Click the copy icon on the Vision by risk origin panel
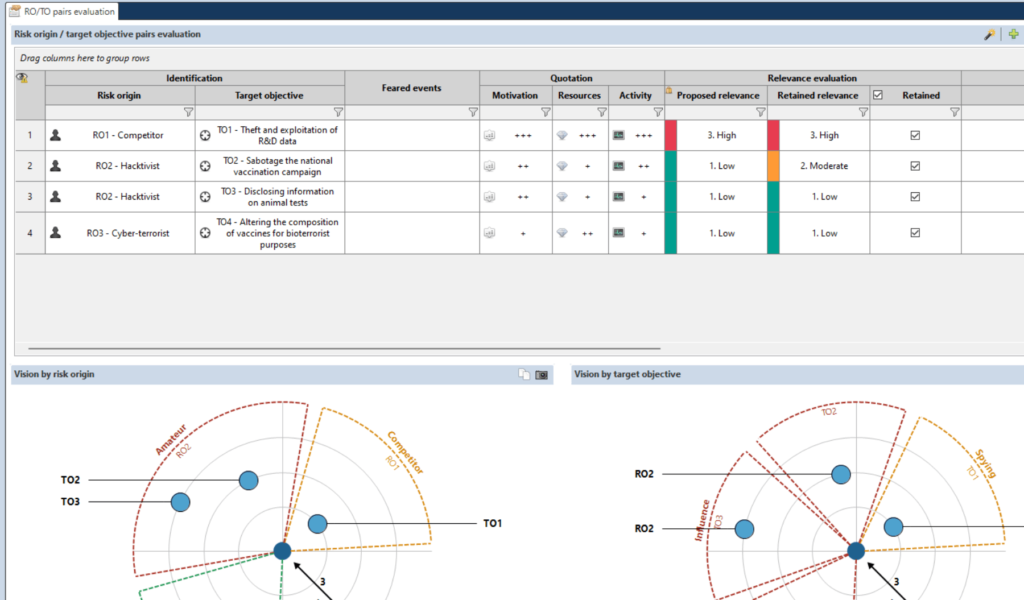Image resolution: width=1024 pixels, height=600 pixels. pyautogui.click(x=524, y=374)
